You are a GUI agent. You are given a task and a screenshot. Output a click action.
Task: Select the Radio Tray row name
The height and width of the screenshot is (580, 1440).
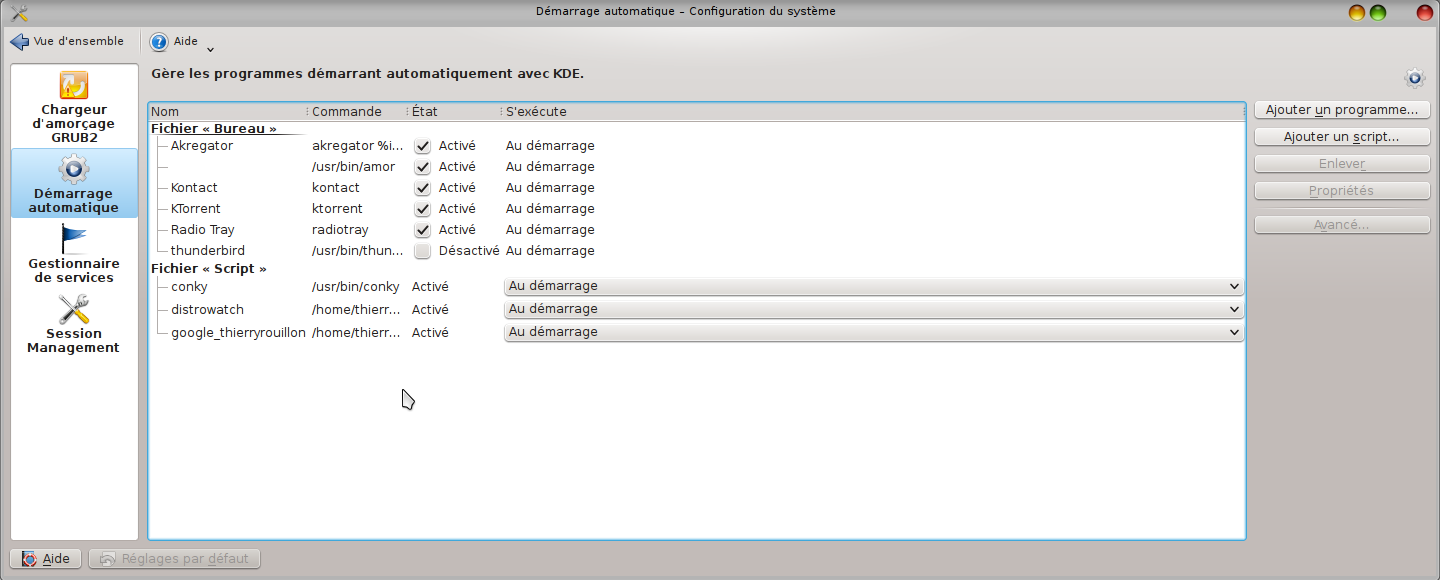tap(203, 230)
